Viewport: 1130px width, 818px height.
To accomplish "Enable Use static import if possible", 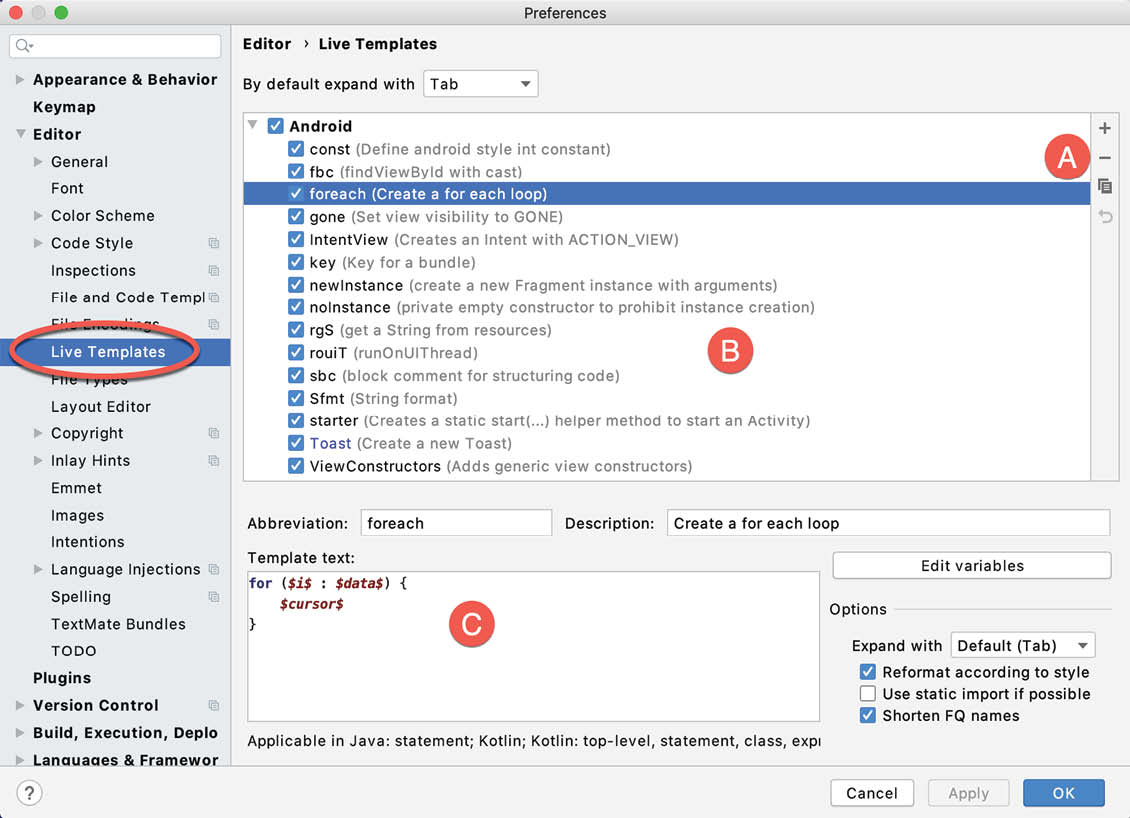I will [867, 694].
